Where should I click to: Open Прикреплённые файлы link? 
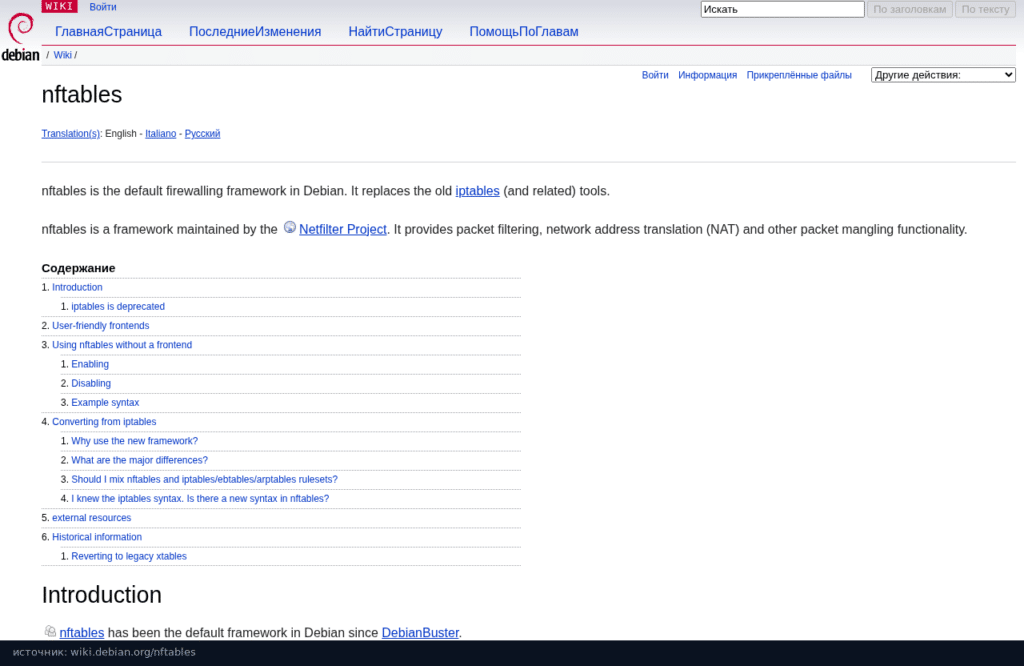(799, 75)
